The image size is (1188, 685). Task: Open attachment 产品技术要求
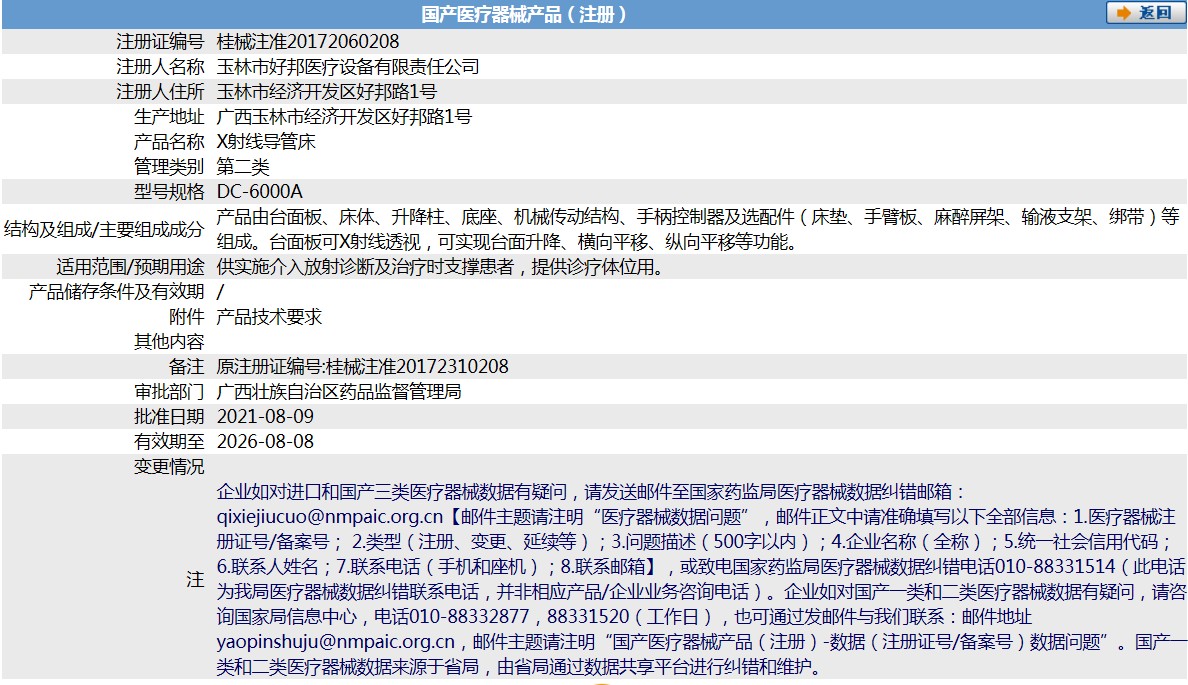point(269,317)
